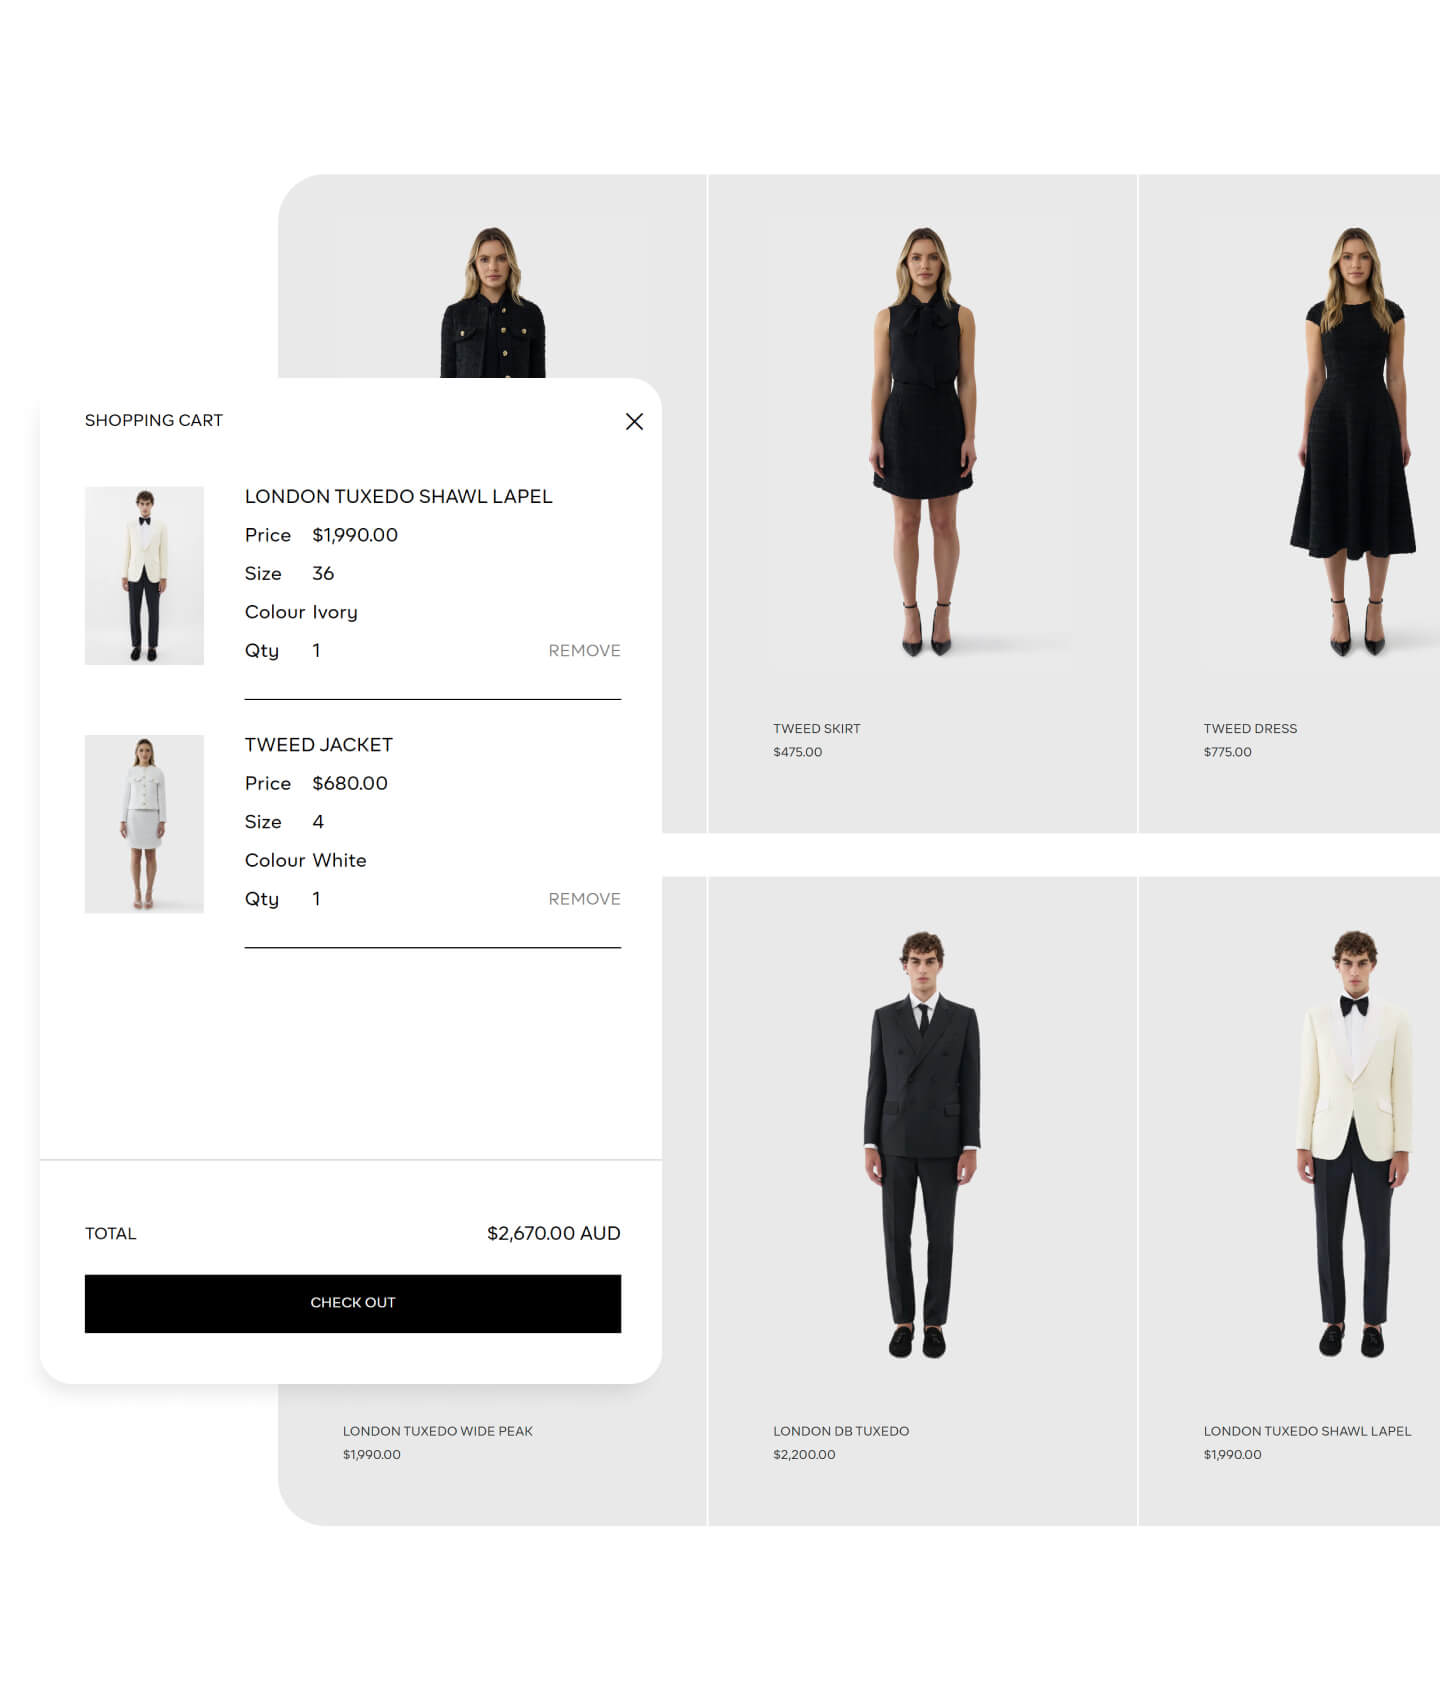Viewport: 1440px width, 1700px height.
Task: Open the London DB Tuxedo product link
Action: click(x=841, y=1431)
